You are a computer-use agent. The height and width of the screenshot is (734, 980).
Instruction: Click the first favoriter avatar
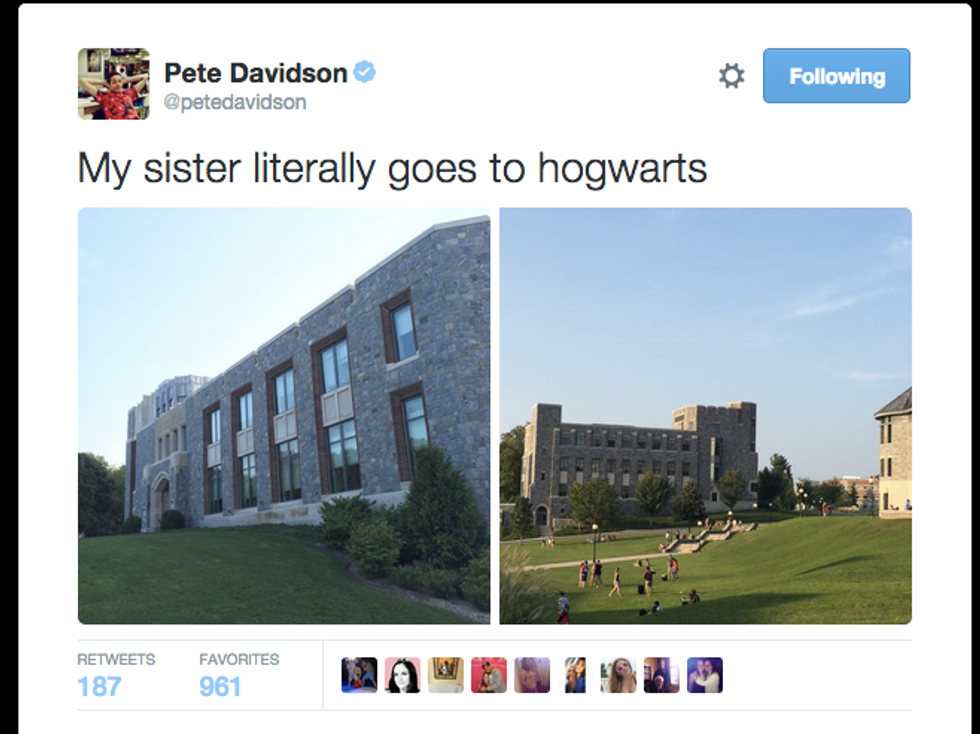[x=359, y=675]
